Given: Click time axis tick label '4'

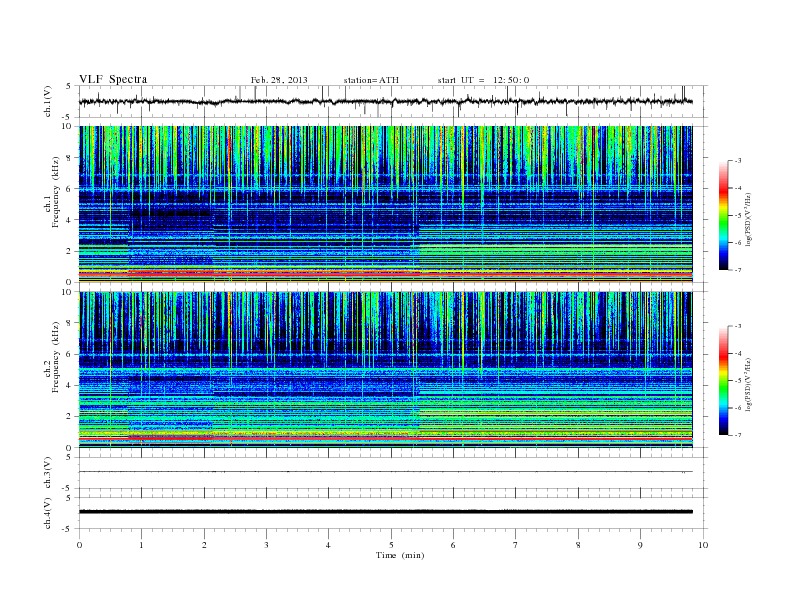Looking at the screenshot, I should pyautogui.click(x=328, y=545).
